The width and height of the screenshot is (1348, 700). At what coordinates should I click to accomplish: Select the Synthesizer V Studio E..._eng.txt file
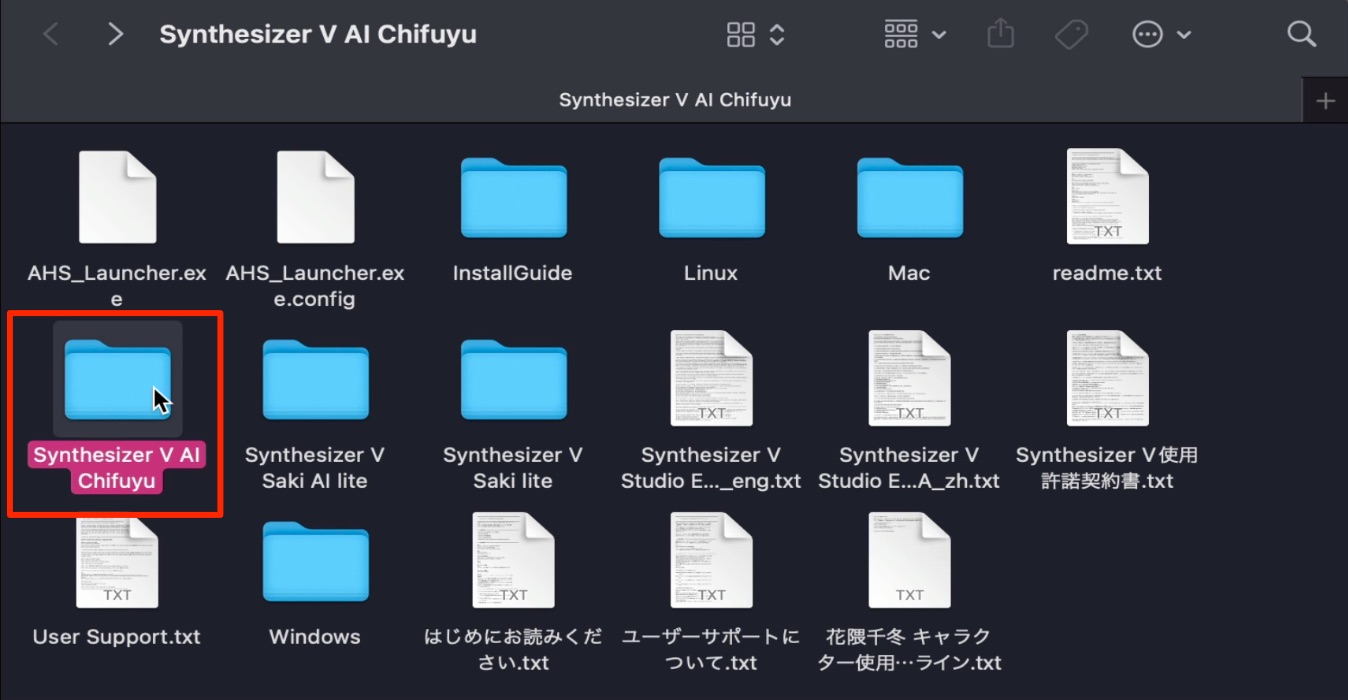711,378
